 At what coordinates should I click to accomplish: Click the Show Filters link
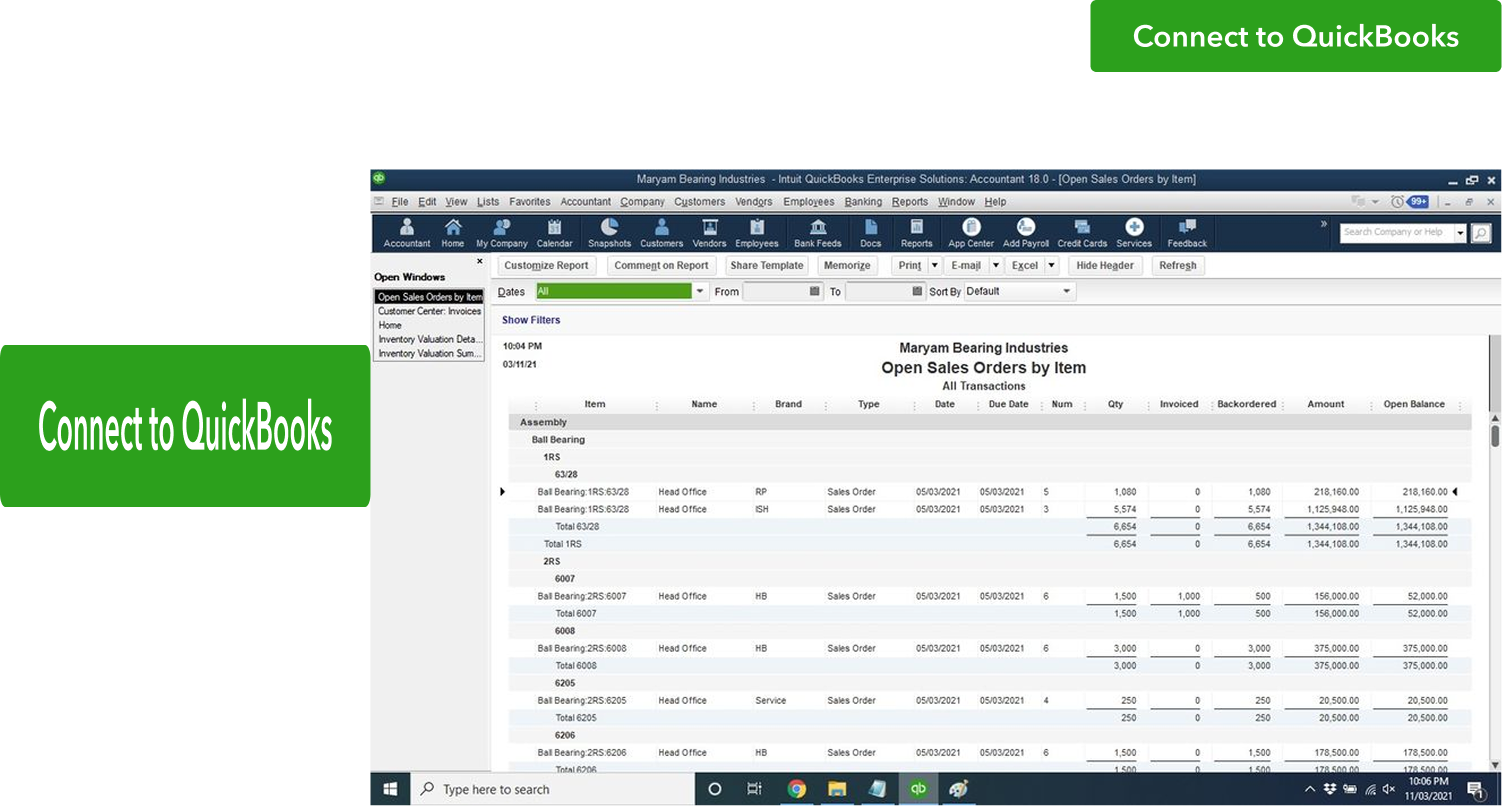(x=531, y=320)
